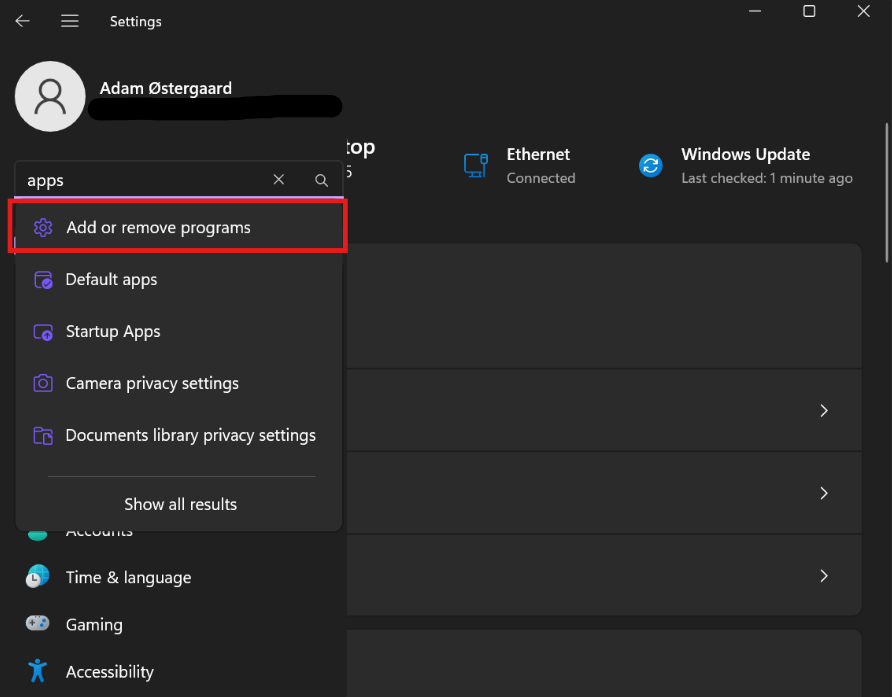Viewport: 892px width, 697px height.
Task: Click the Ethernet network icon
Action: coord(475,165)
